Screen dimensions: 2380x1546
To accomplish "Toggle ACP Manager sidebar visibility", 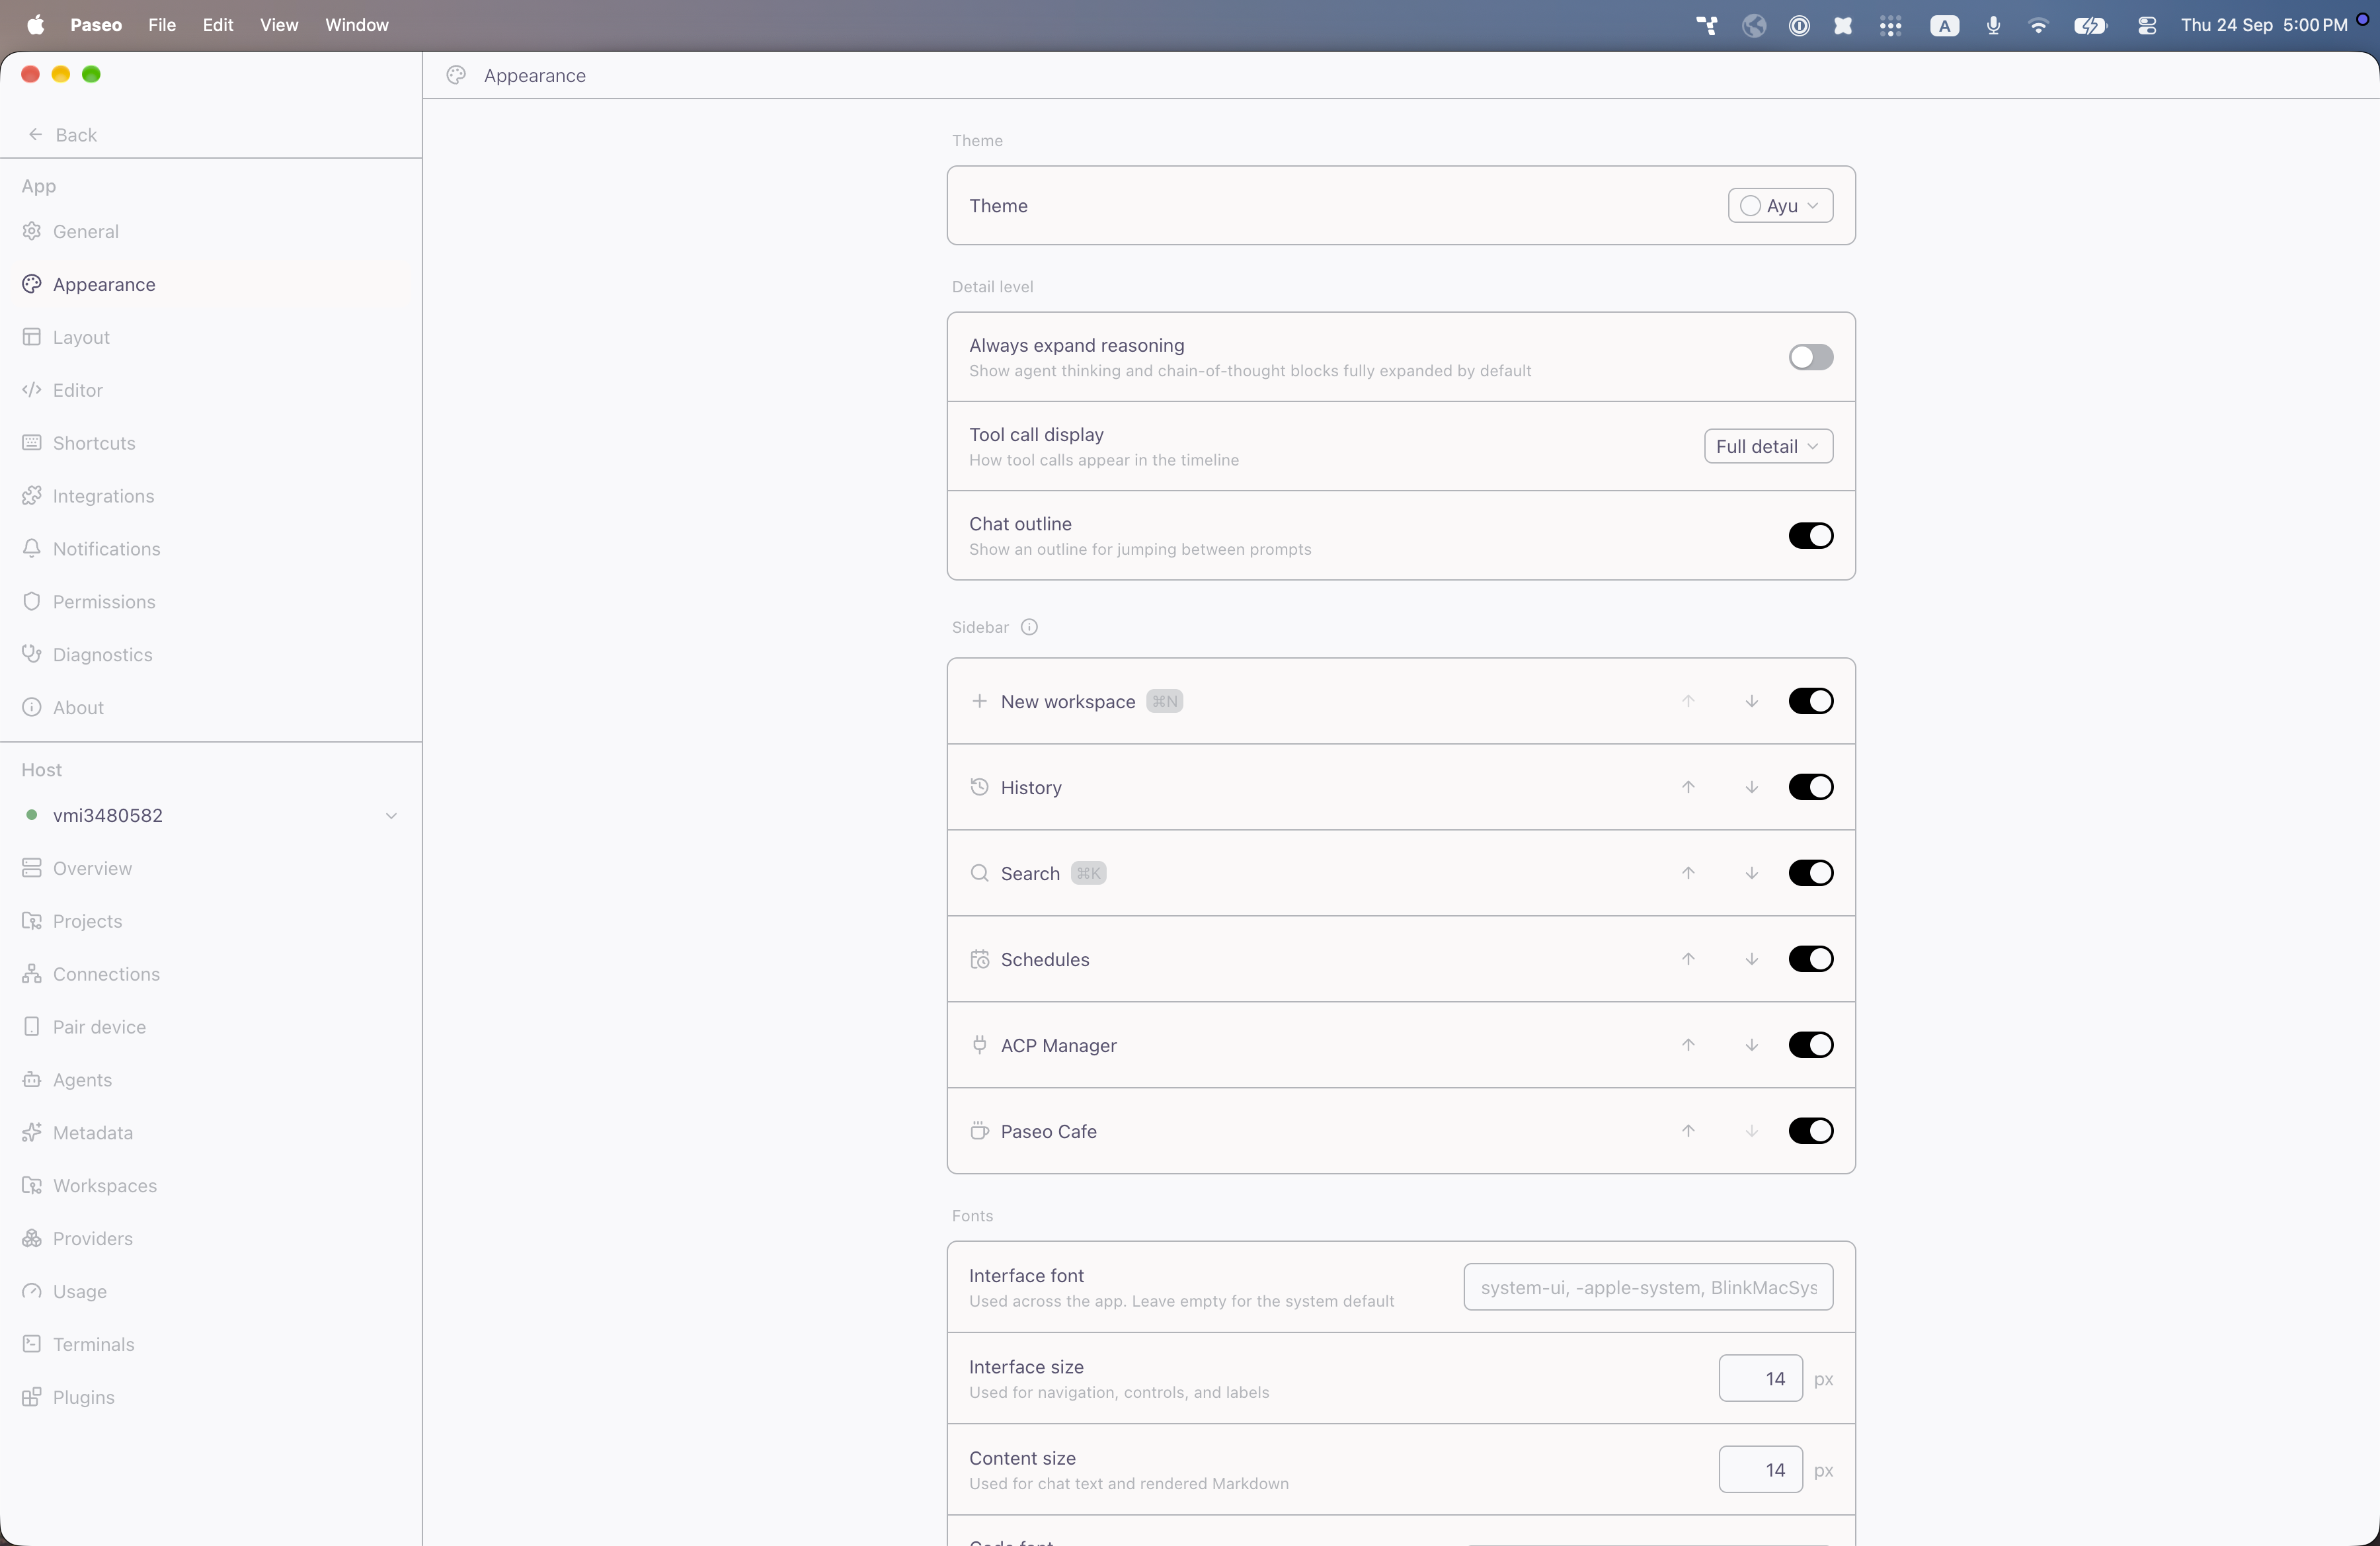I will (1810, 1045).
